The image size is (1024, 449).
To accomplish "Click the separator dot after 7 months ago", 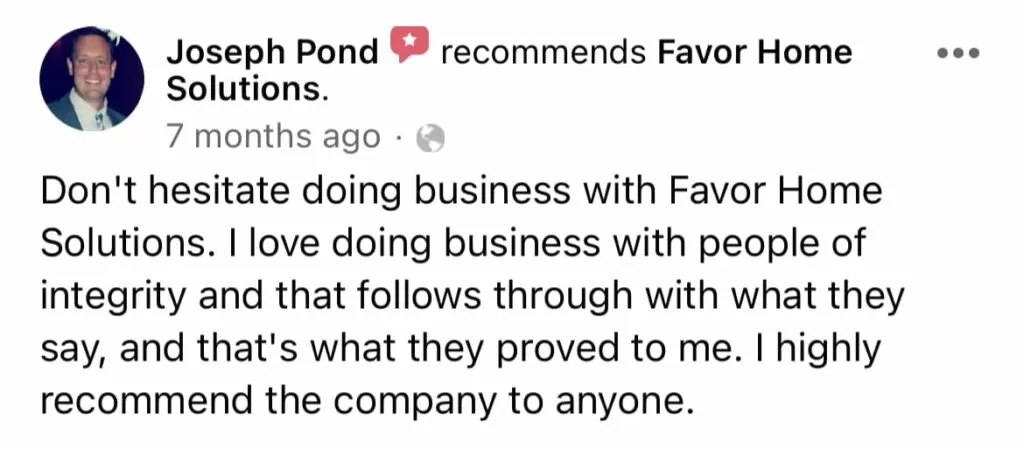I will click(x=399, y=139).
